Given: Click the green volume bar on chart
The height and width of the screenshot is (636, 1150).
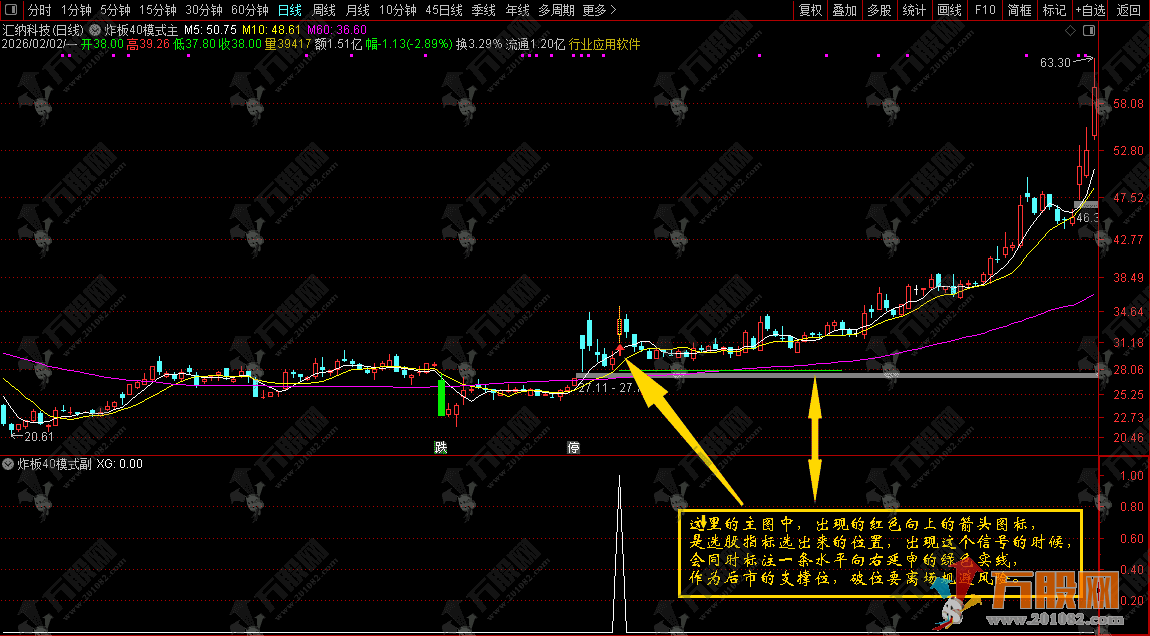Looking at the screenshot, I should [440, 397].
